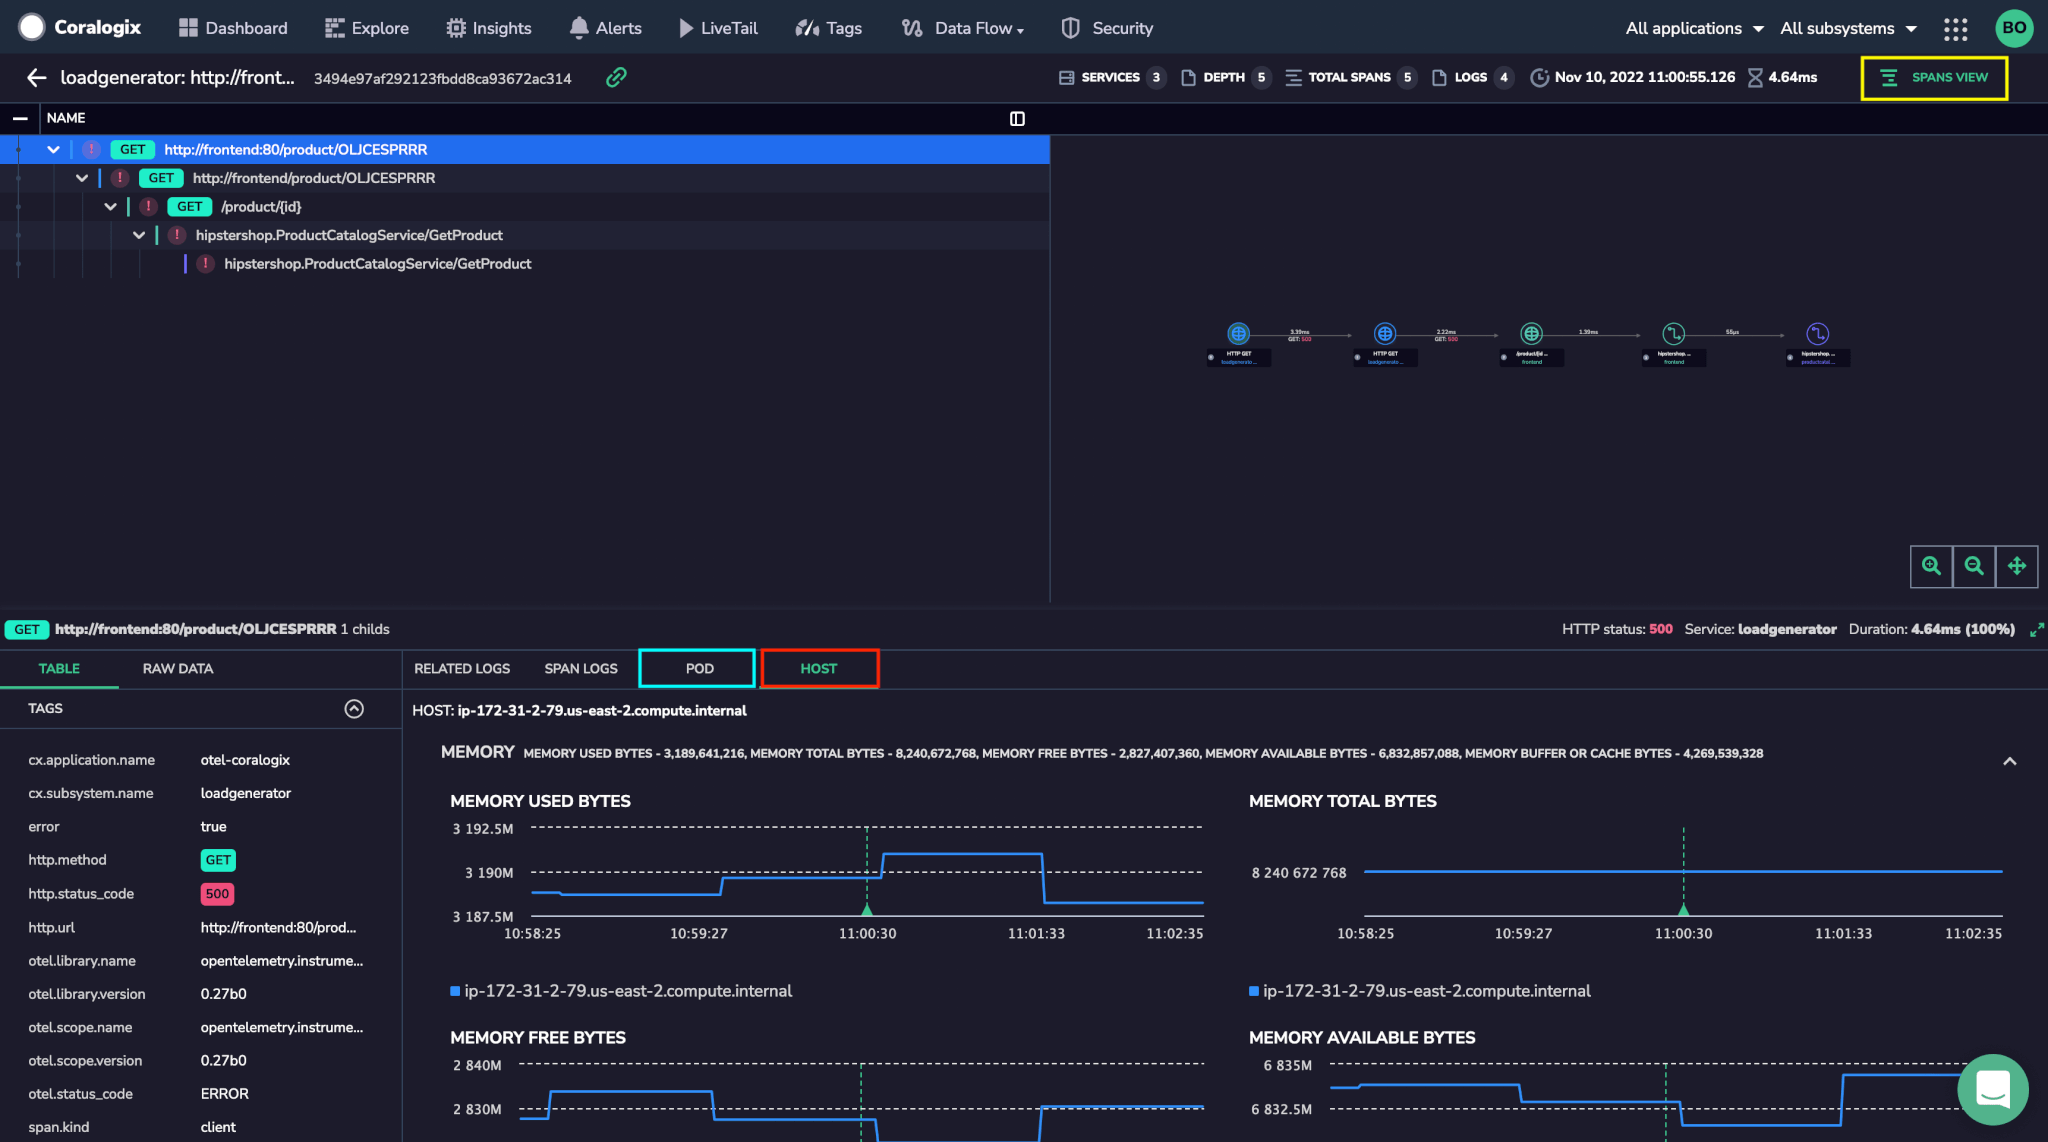Screen dimensions: 2048x1142
Task: Select the last hipstershop.ProductCatalogService/GetProduct span
Action: point(377,264)
